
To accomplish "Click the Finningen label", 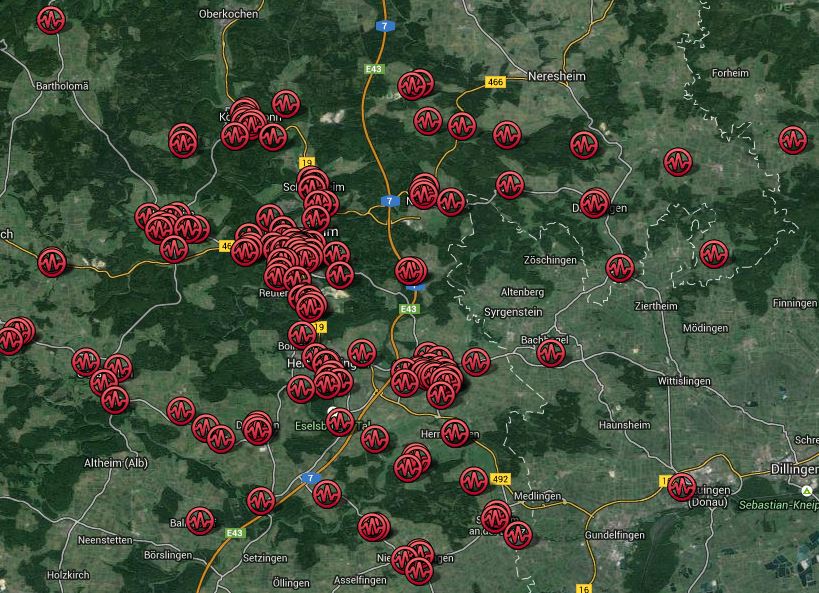I will click(794, 303).
